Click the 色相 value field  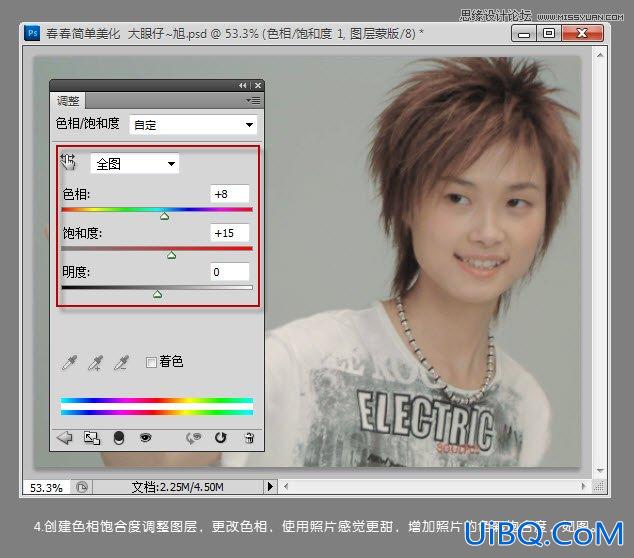229,194
